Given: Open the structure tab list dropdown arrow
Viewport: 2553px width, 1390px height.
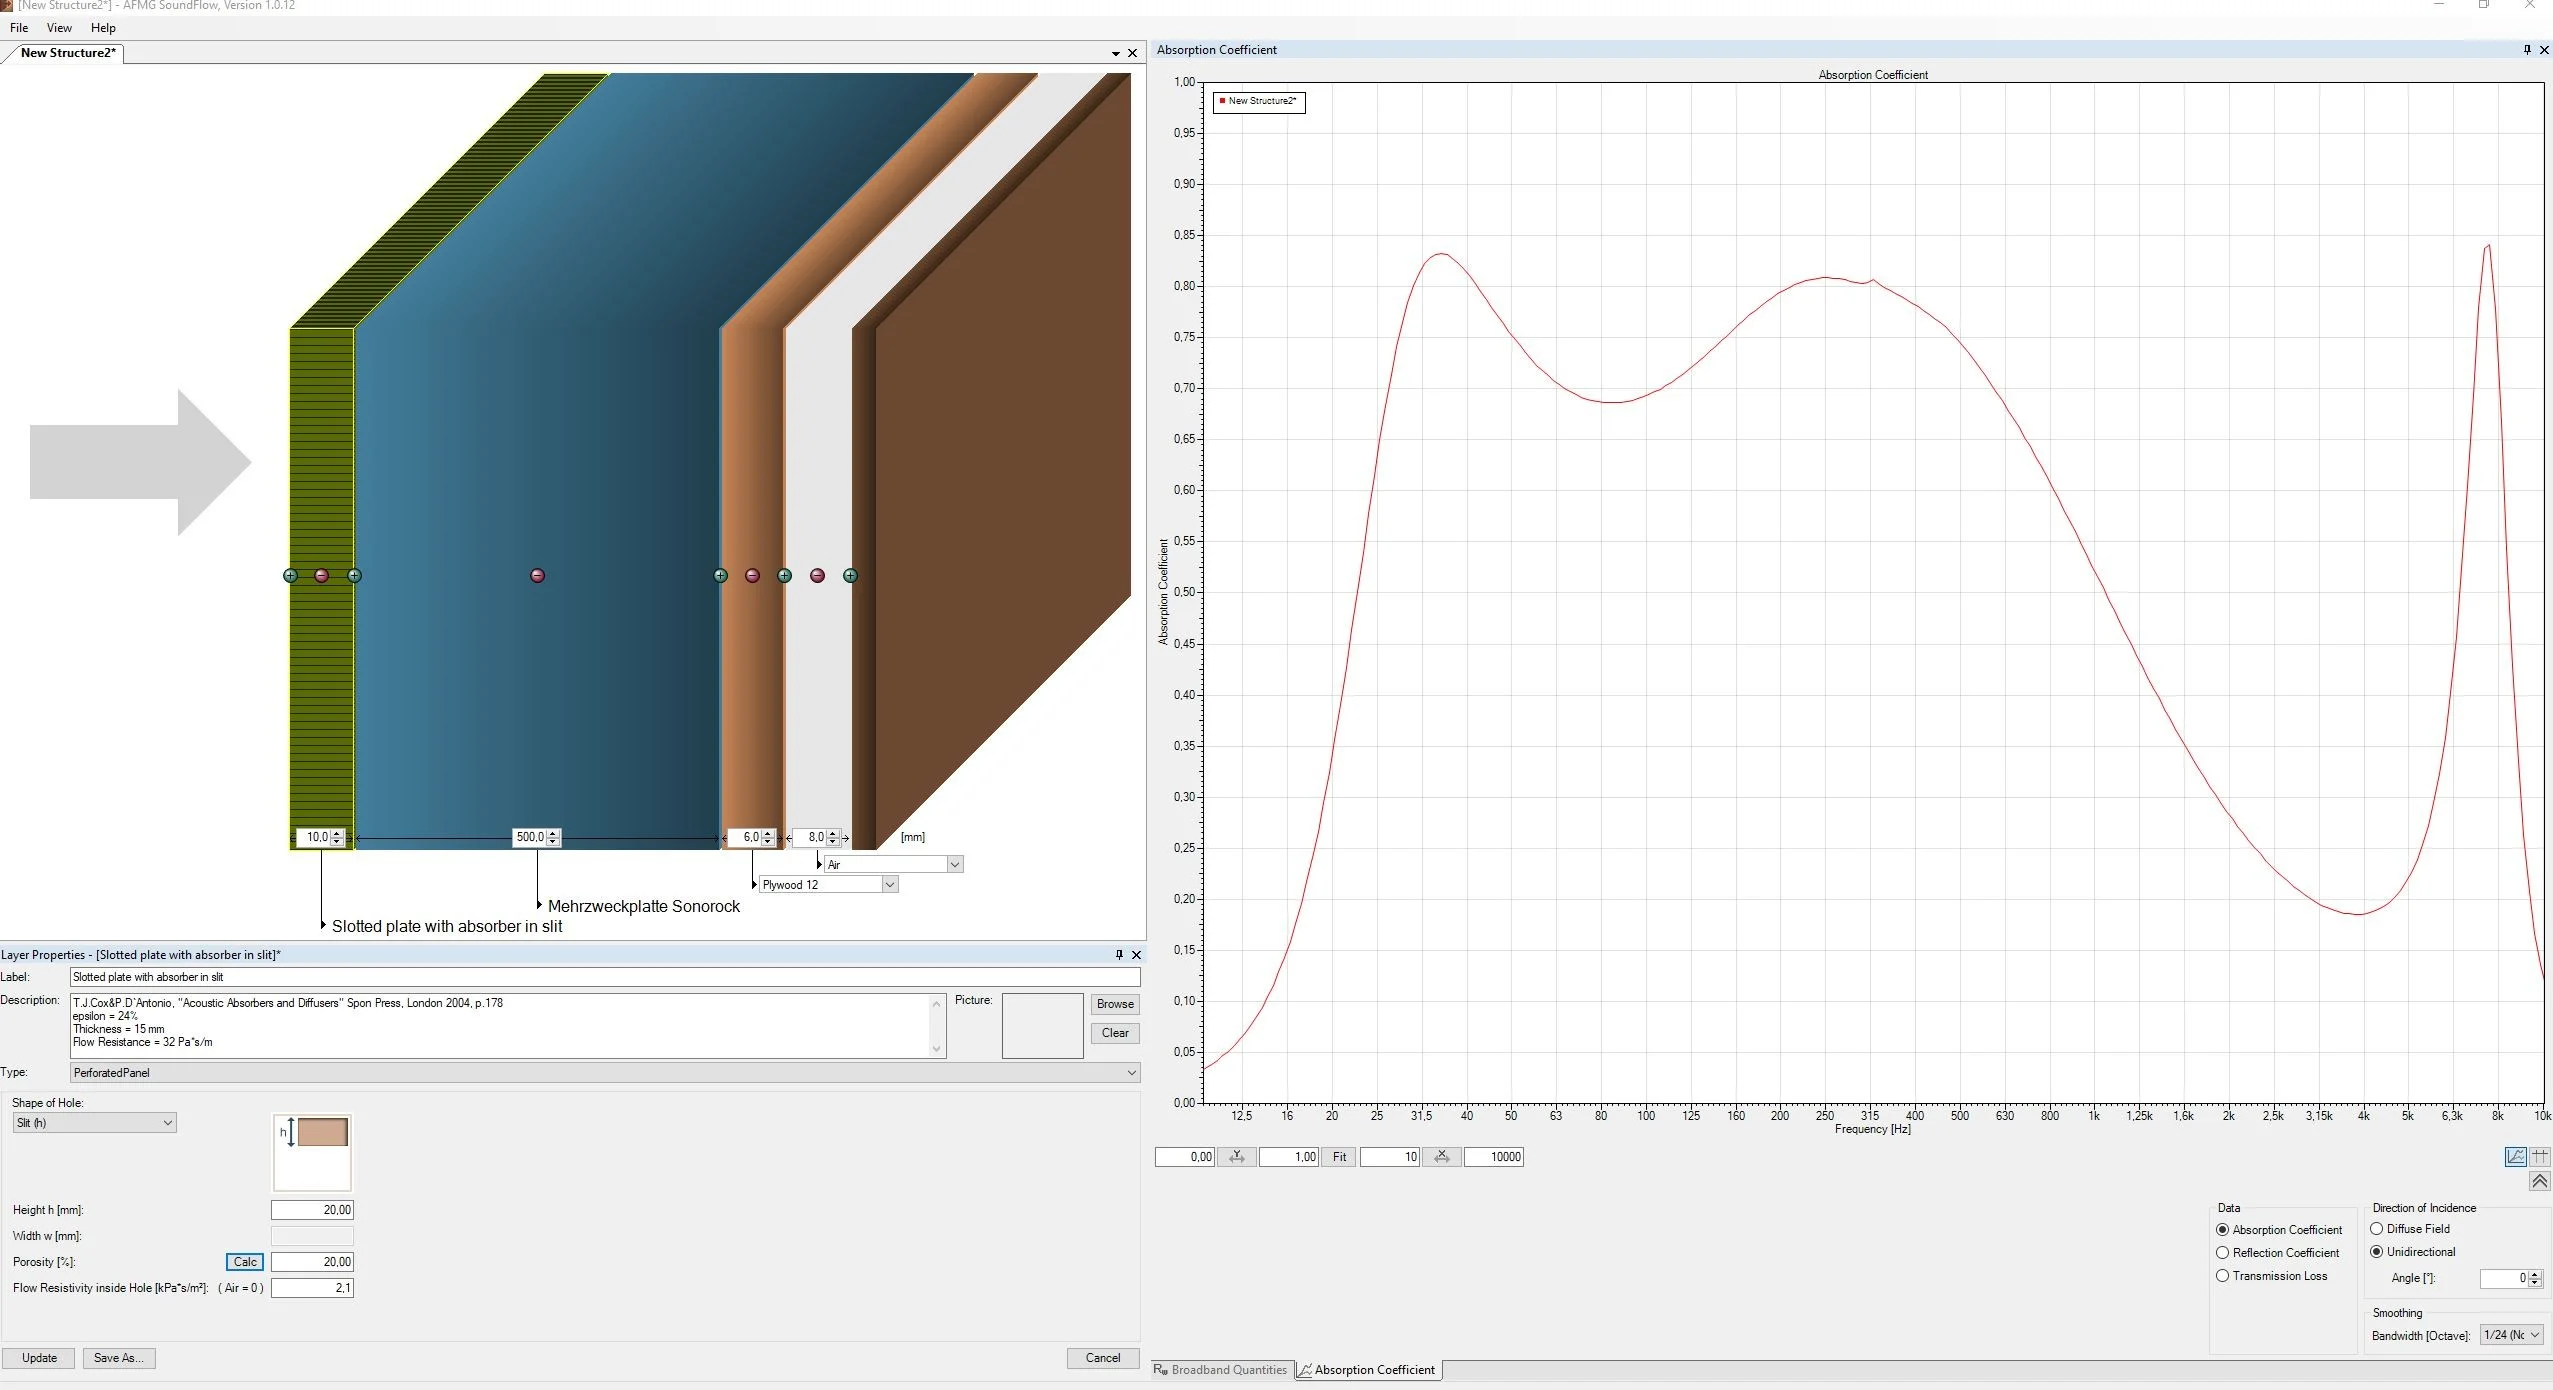Looking at the screenshot, I should 1116,53.
